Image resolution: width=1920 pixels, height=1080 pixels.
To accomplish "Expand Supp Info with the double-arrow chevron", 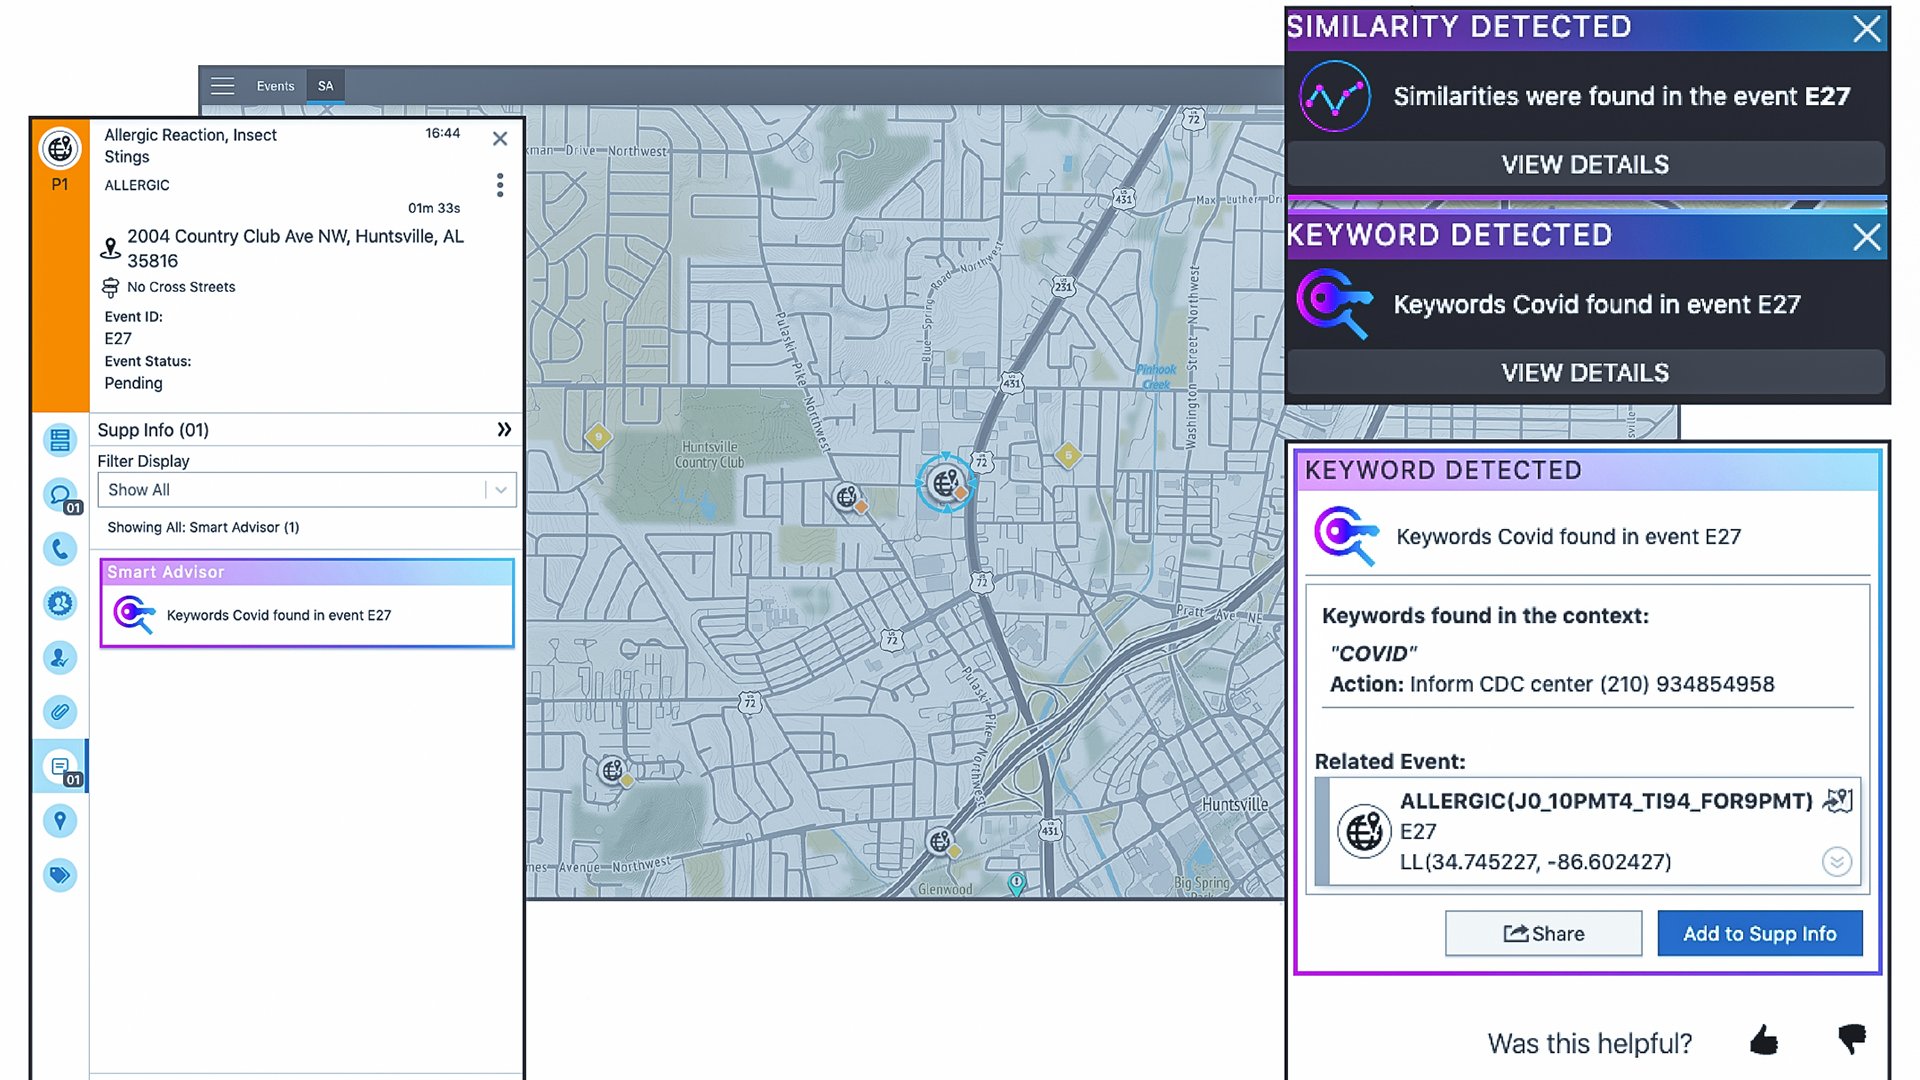I will pyautogui.click(x=503, y=429).
